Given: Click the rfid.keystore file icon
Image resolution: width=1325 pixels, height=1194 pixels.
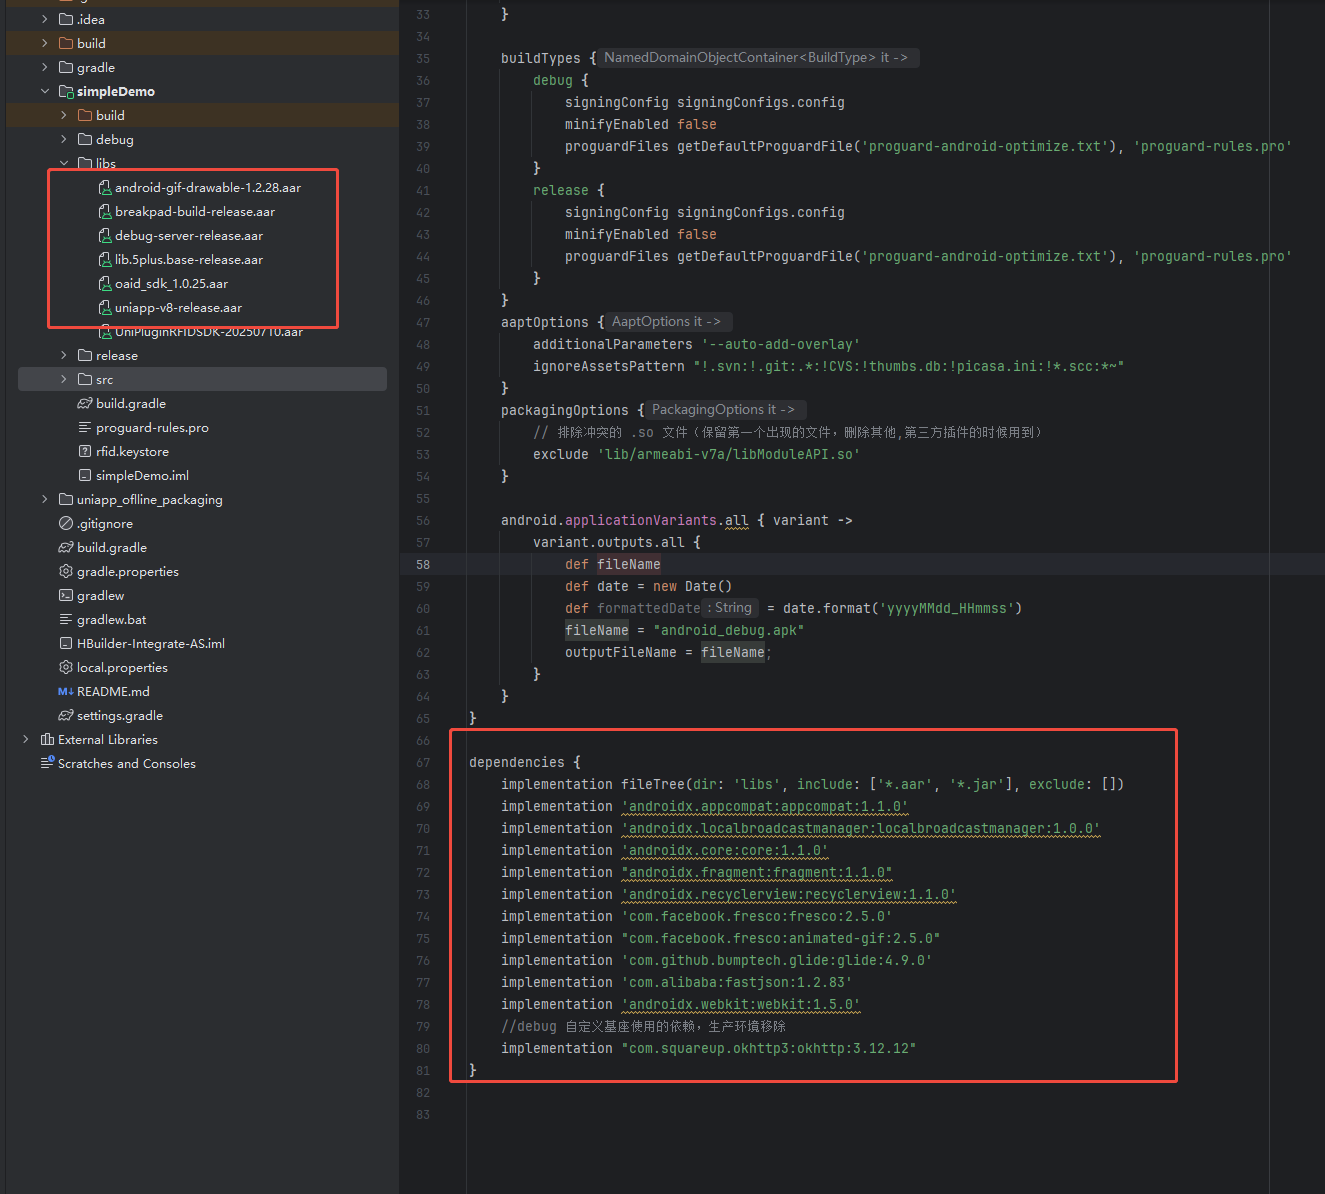Looking at the screenshot, I should [x=85, y=451].
